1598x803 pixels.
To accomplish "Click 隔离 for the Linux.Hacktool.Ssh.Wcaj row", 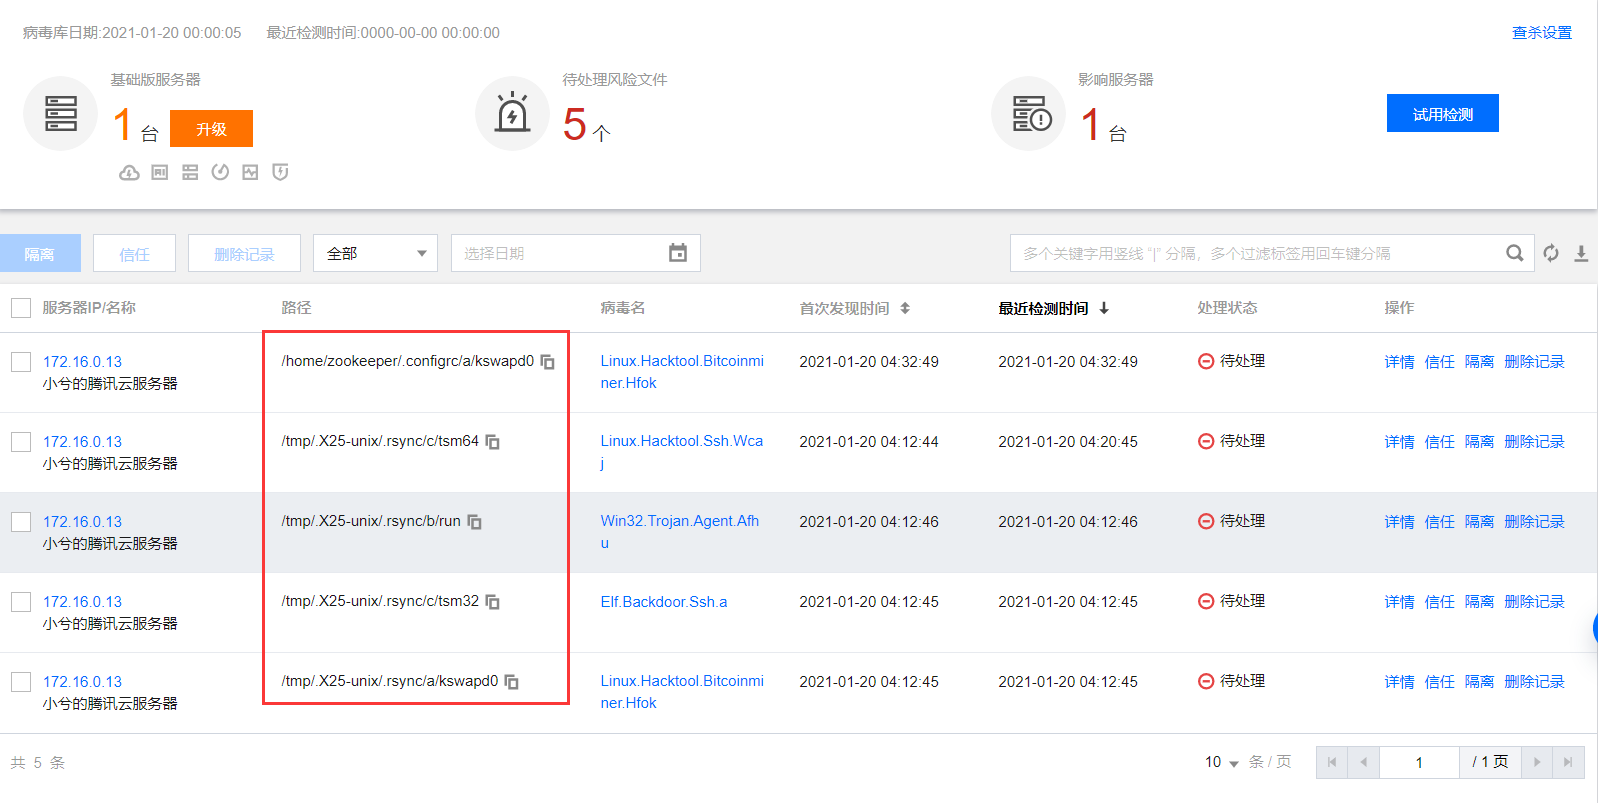I will (1479, 442).
